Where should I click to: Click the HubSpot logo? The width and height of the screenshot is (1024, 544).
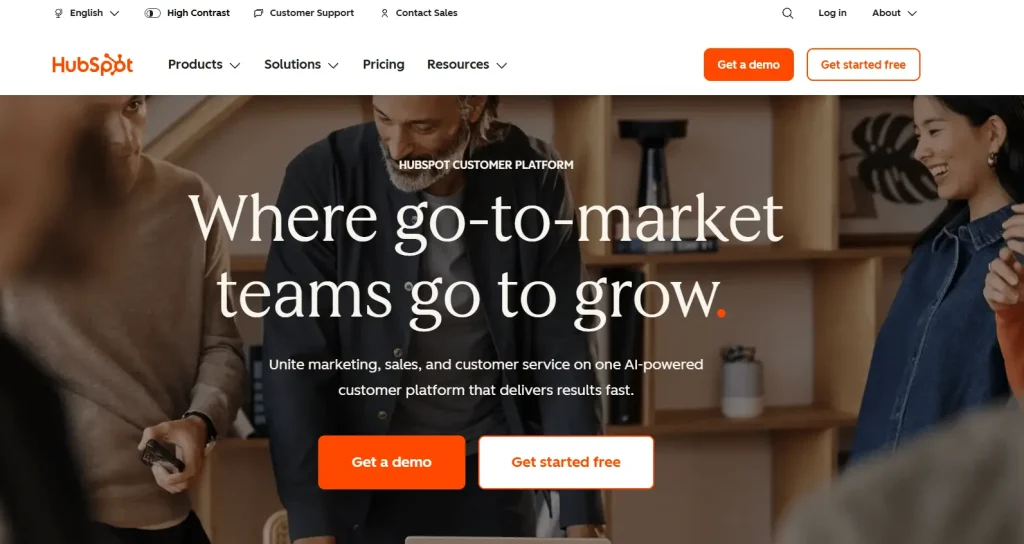point(93,65)
